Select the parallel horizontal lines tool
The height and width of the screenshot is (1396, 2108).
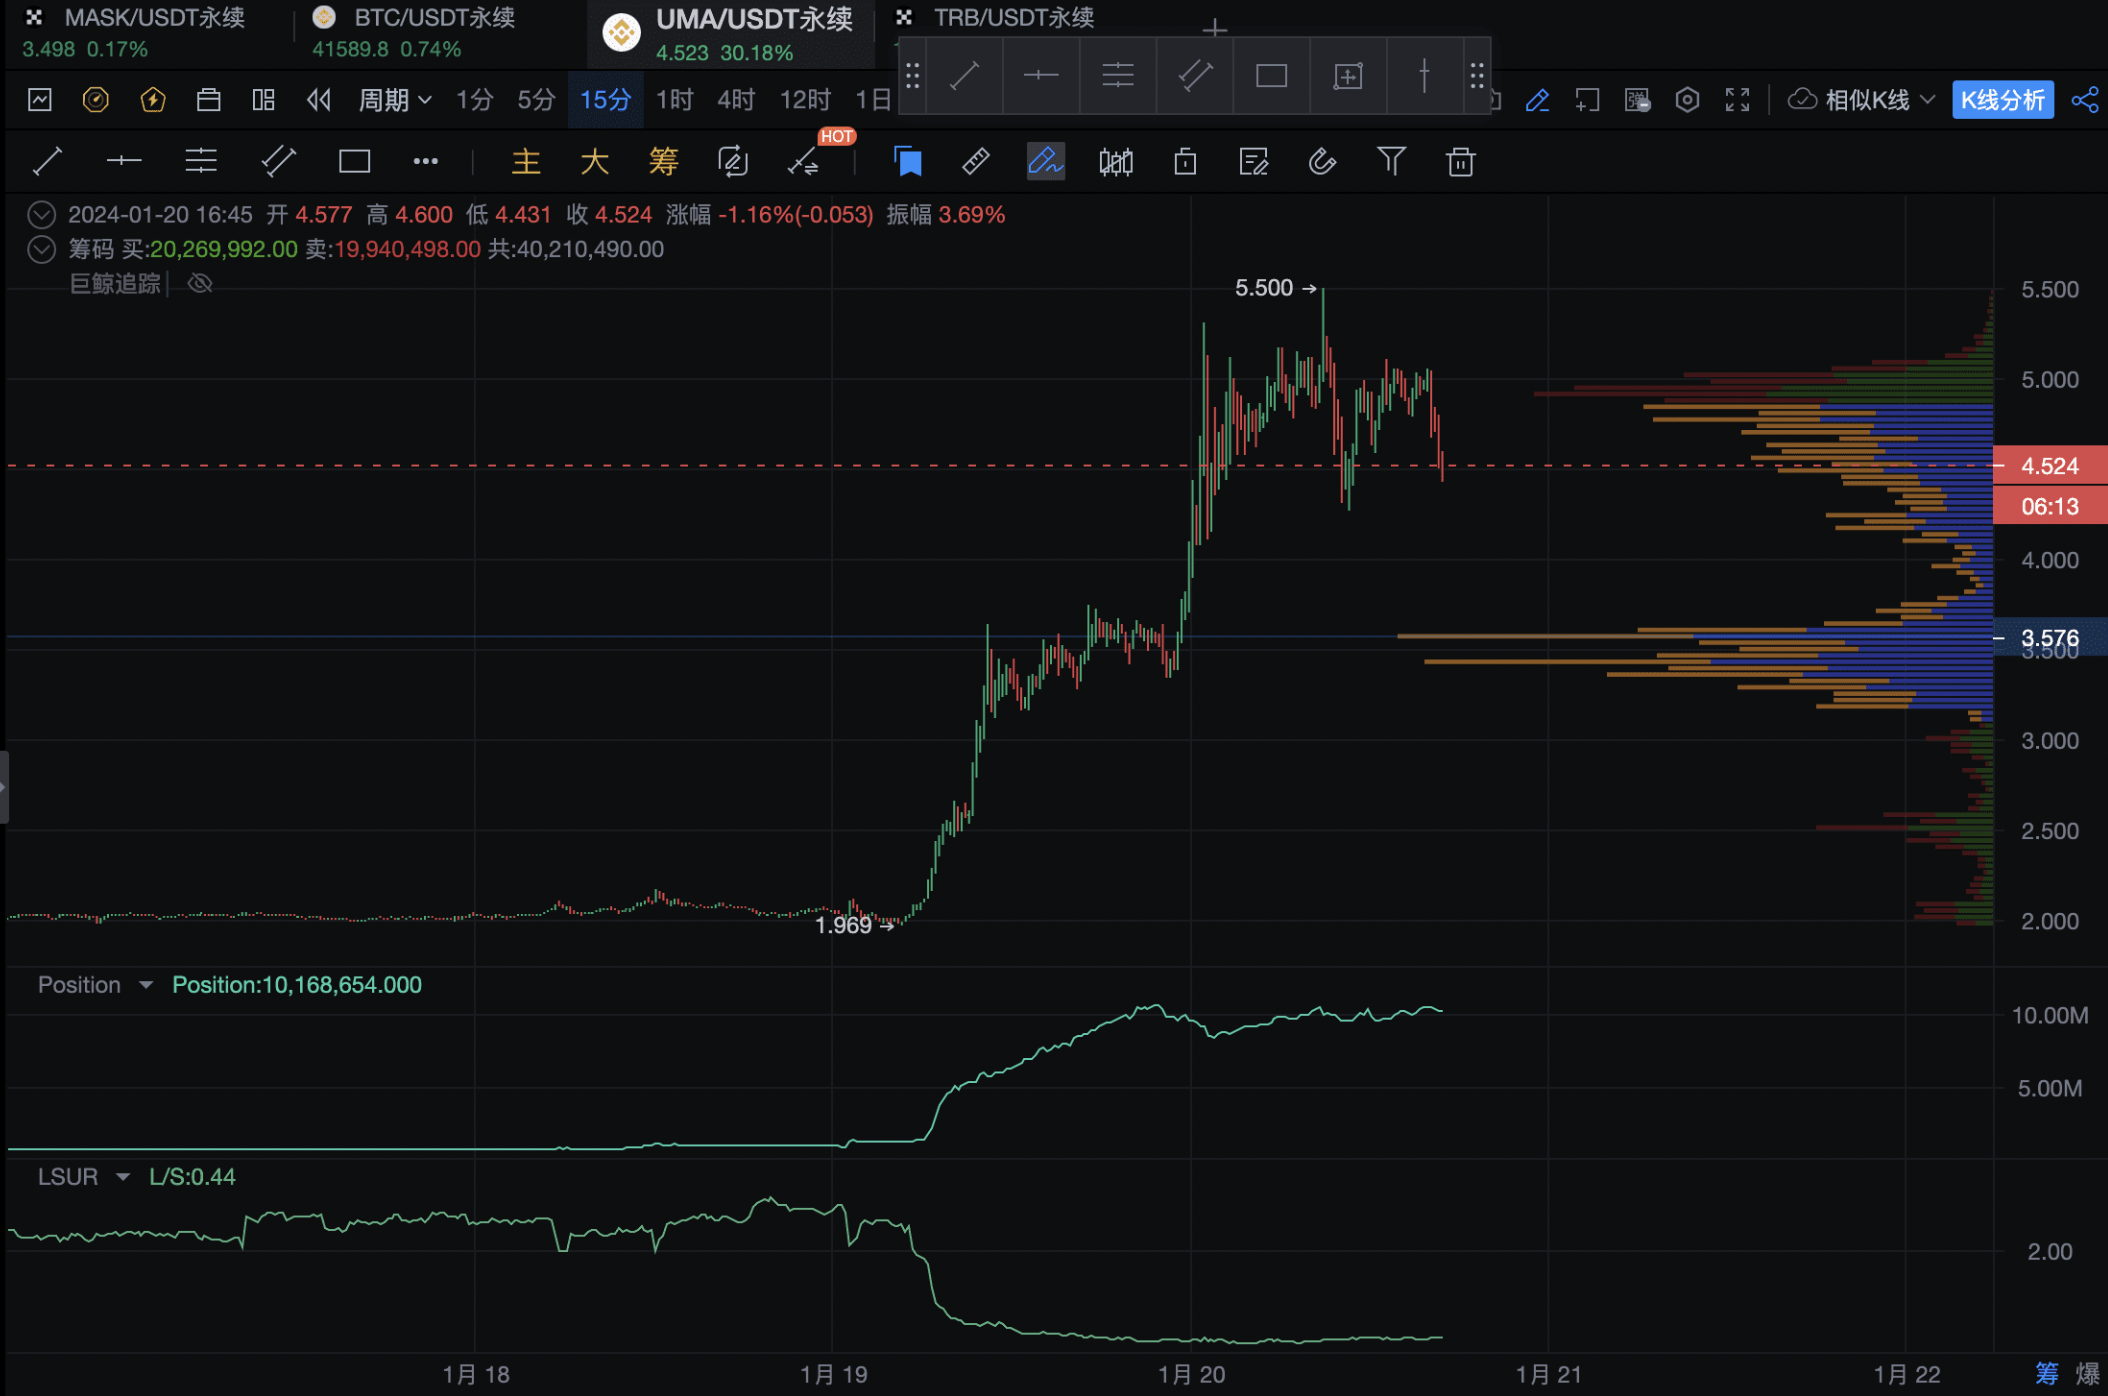coord(201,161)
